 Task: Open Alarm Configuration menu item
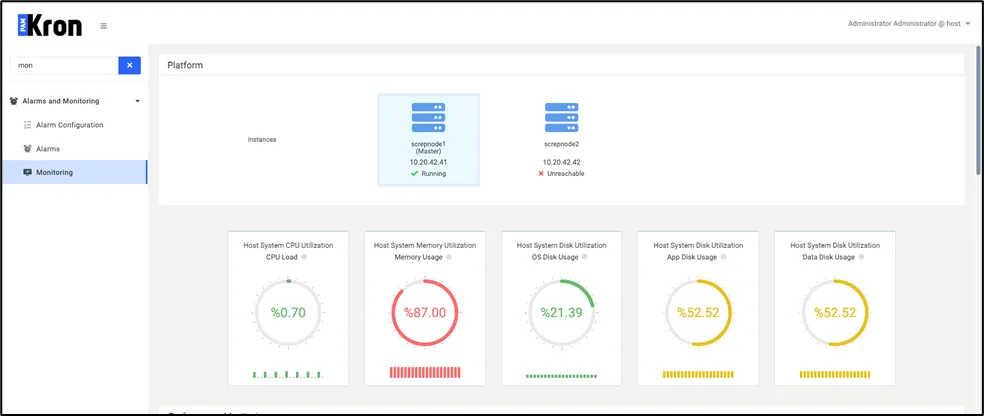[70, 125]
